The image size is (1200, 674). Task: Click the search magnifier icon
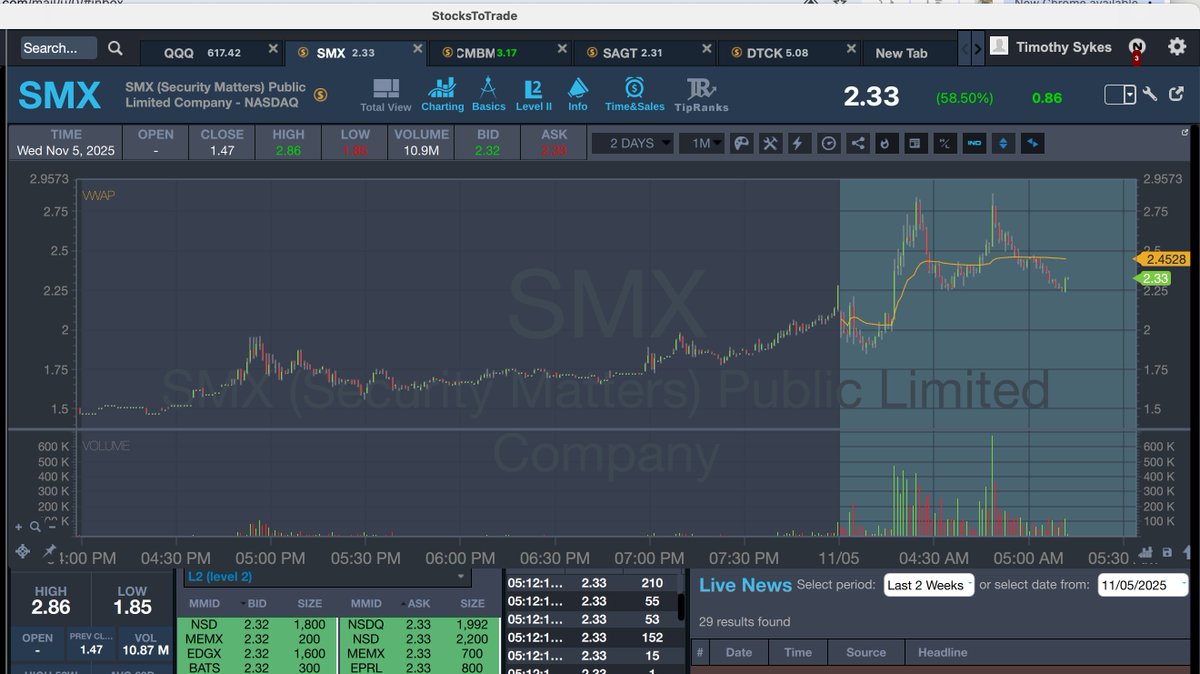tap(116, 48)
